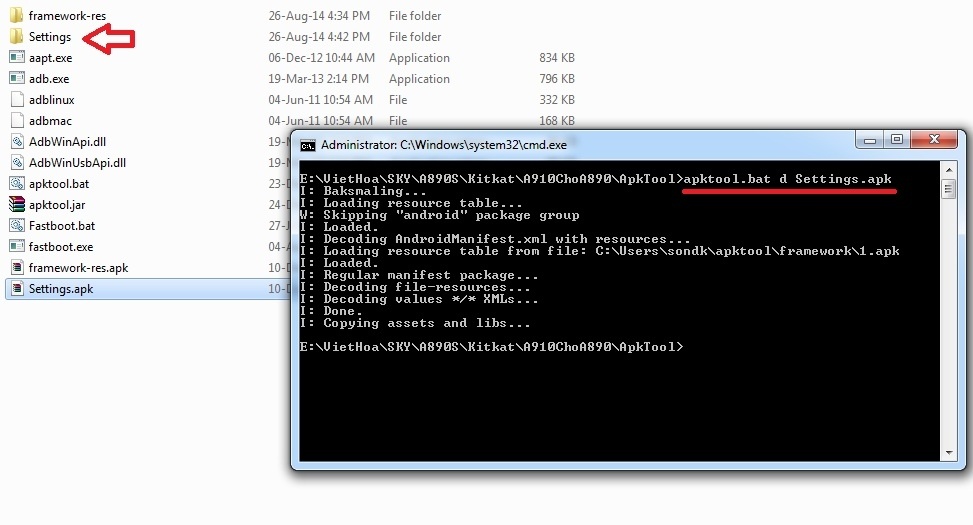Click the 26-Aug-14 4:42 PM date cell

pyautogui.click(x=319, y=37)
